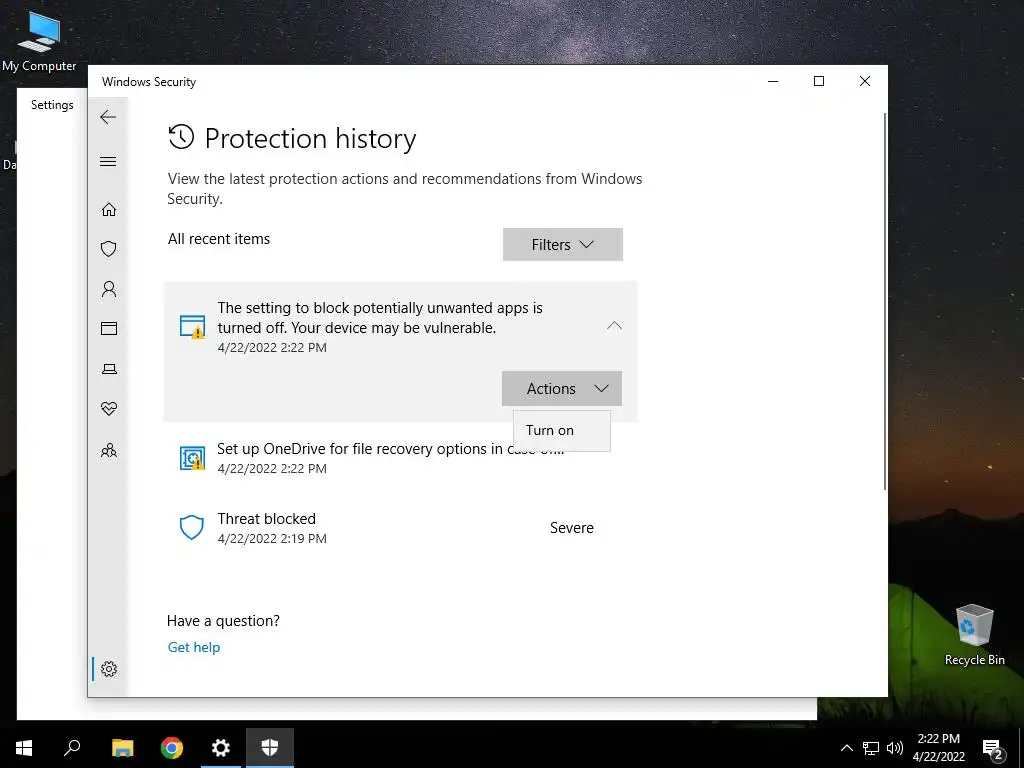Expand the Set up OneDrive recovery entry
This screenshot has width=1024, height=768.
(x=400, y=458)
